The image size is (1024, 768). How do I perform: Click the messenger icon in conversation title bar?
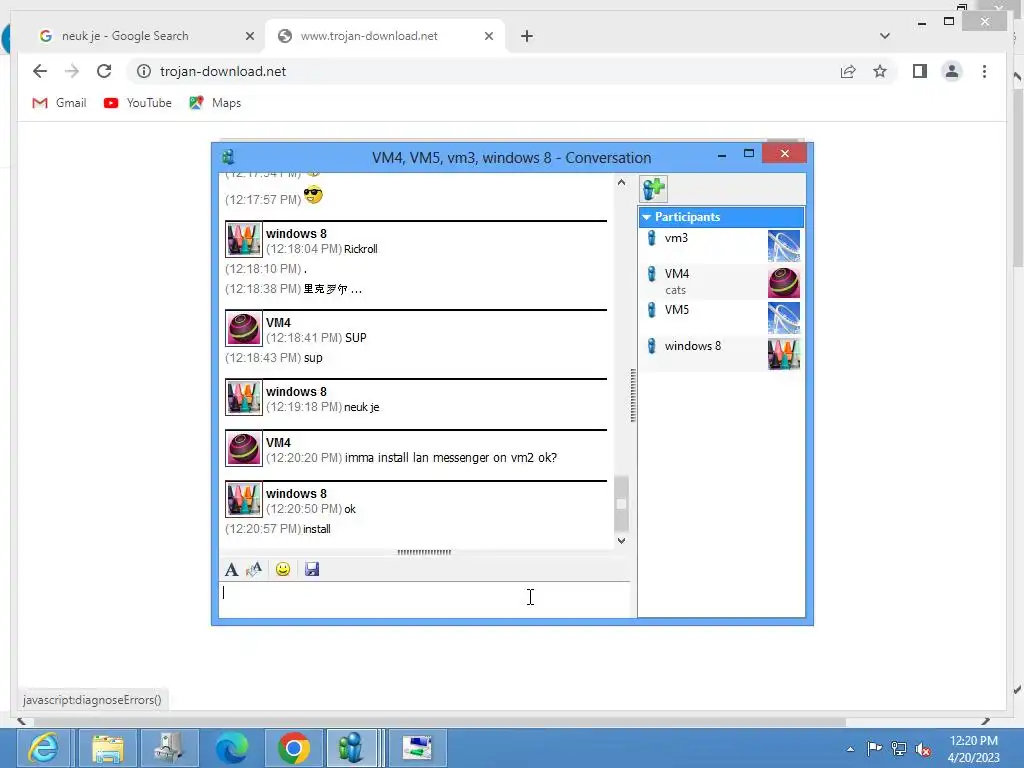click(229, 157)
